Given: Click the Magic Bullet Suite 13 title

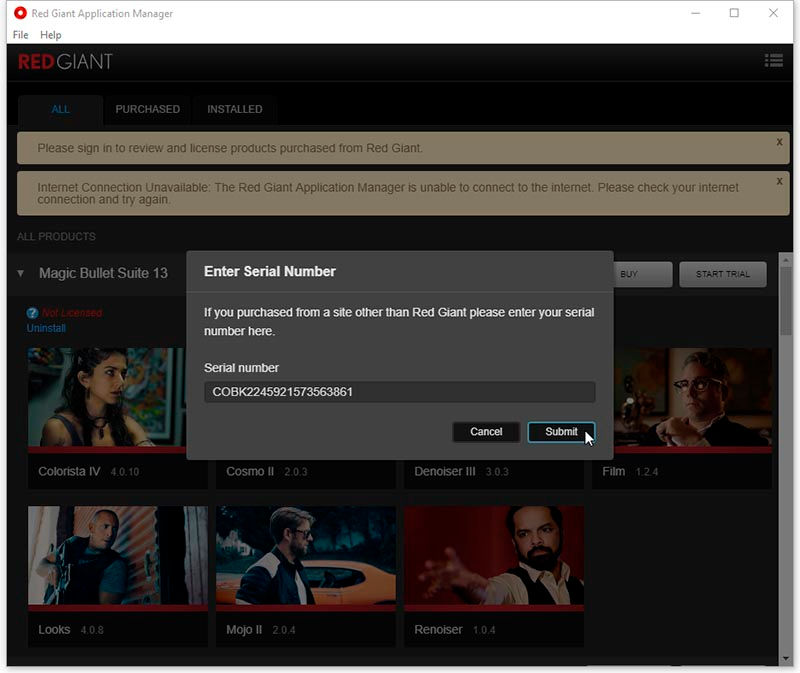Looking at the screenshot, I should [103, 273].
